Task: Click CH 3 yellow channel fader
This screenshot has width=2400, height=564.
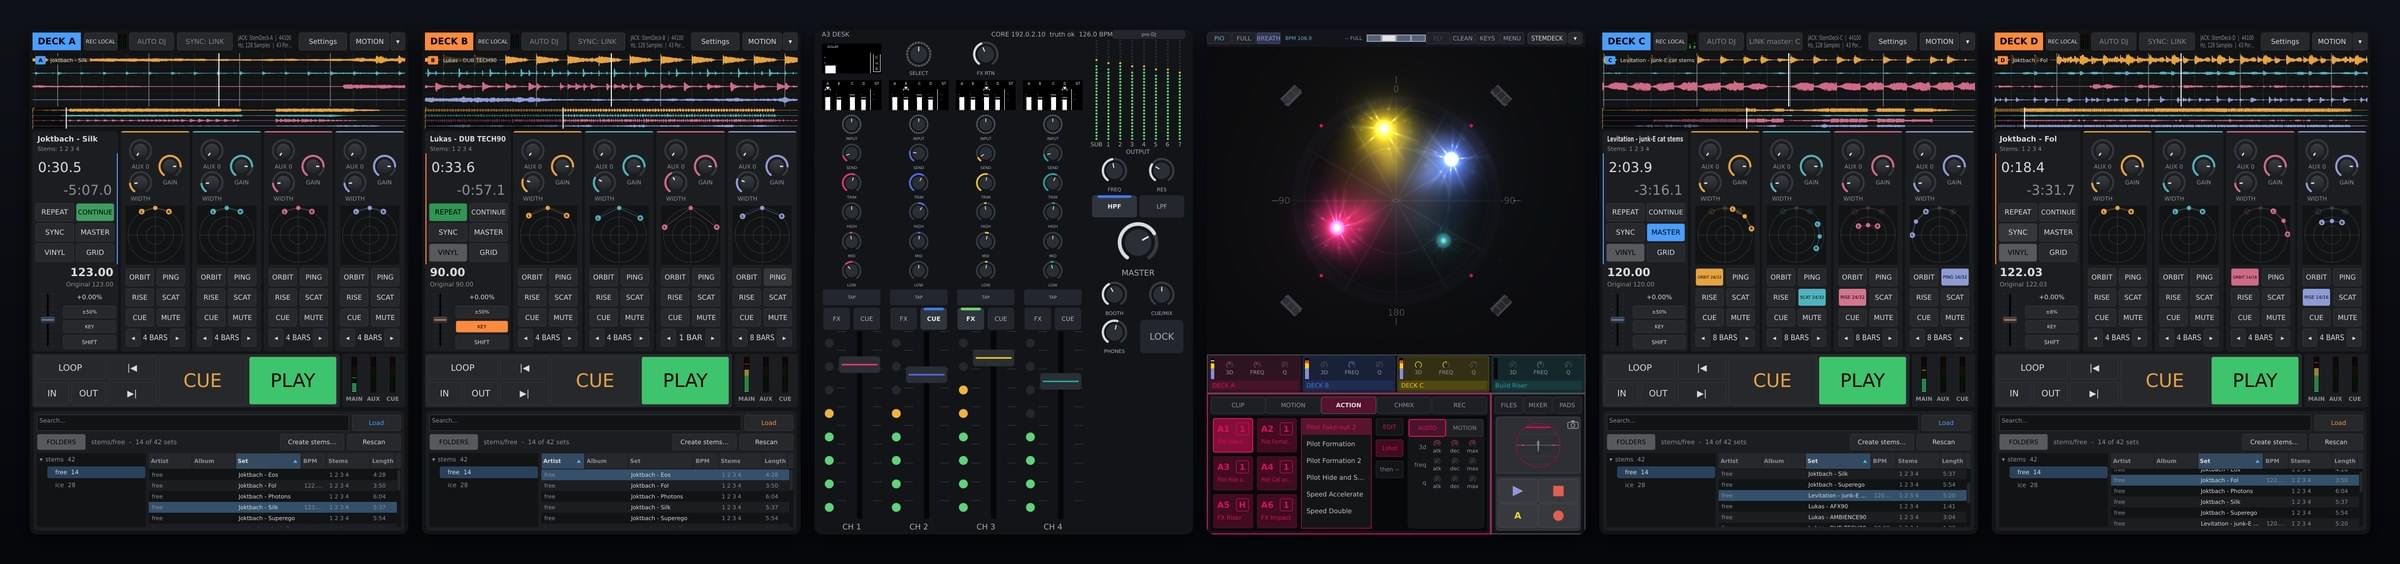Action: [993, 357]
